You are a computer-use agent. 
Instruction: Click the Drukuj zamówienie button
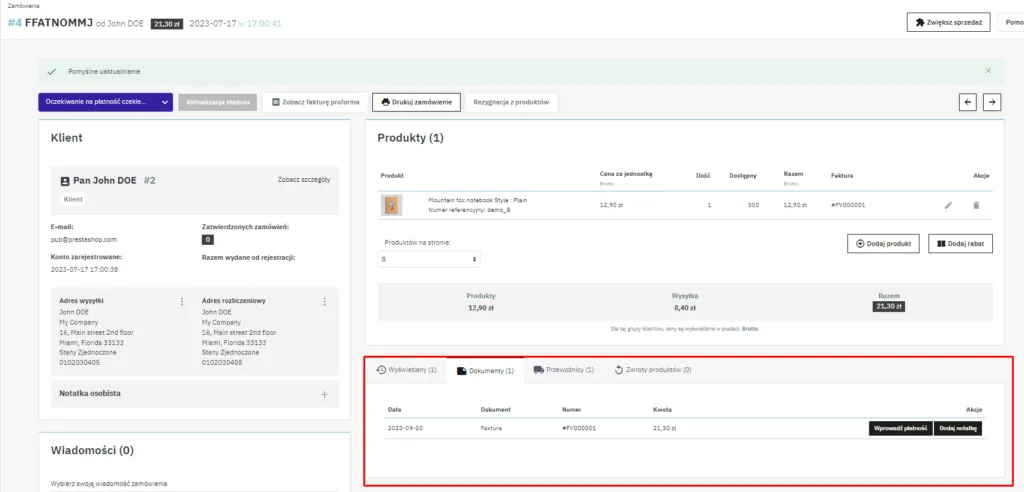(x=416, y=102)
